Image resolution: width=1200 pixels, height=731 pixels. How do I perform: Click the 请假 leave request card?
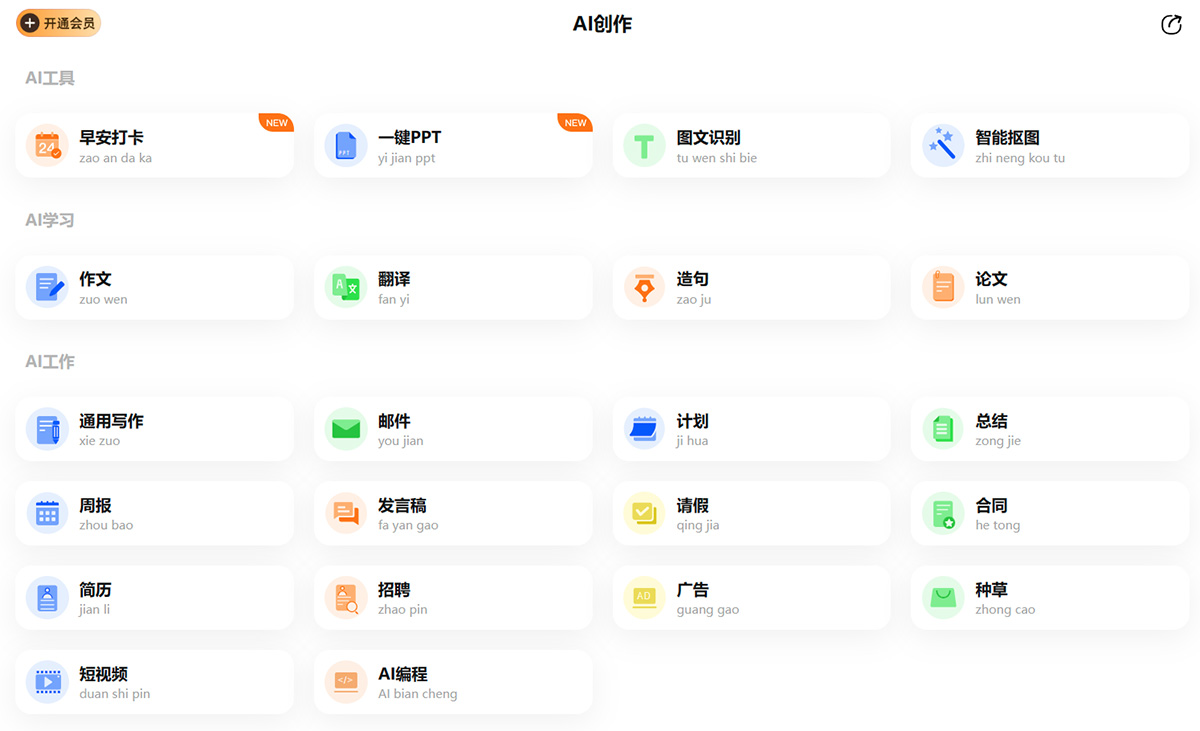click(x=751, y=513)
